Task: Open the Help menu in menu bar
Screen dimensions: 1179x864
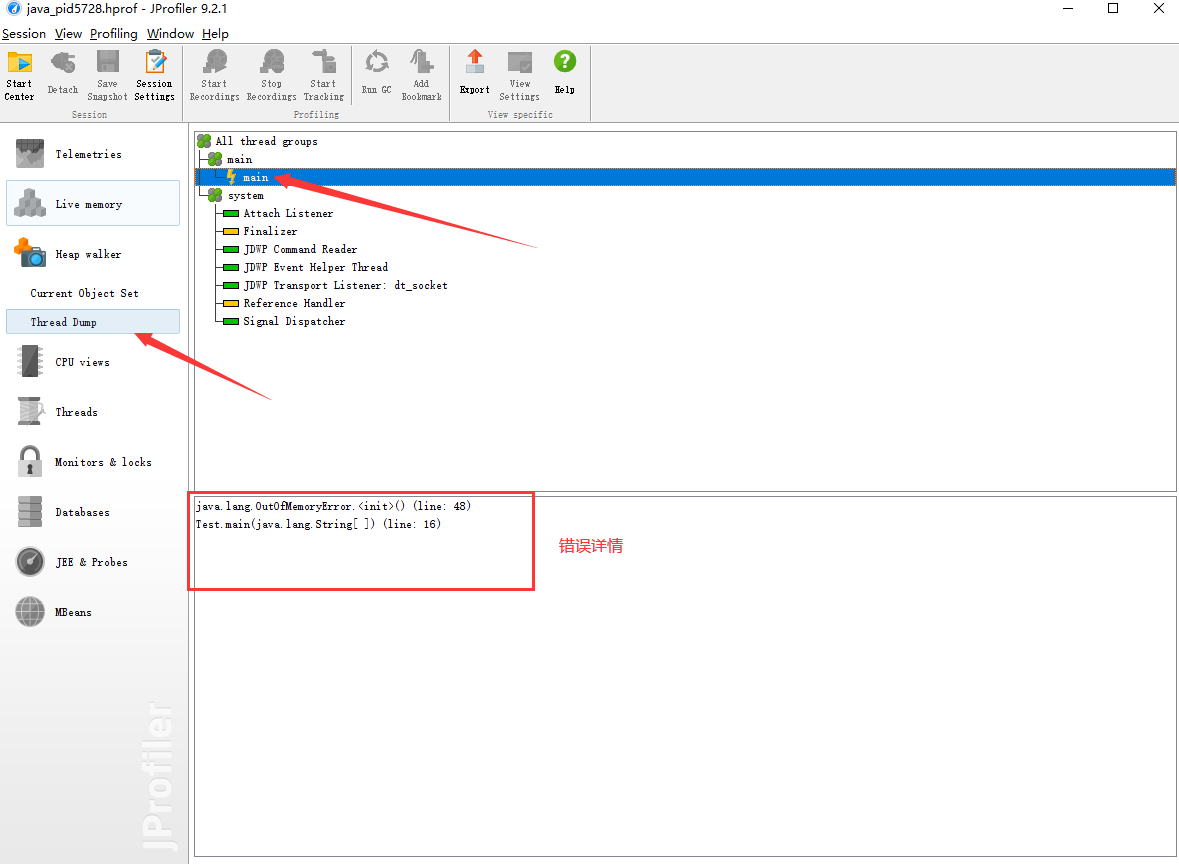Action: (x=215, y=34)
